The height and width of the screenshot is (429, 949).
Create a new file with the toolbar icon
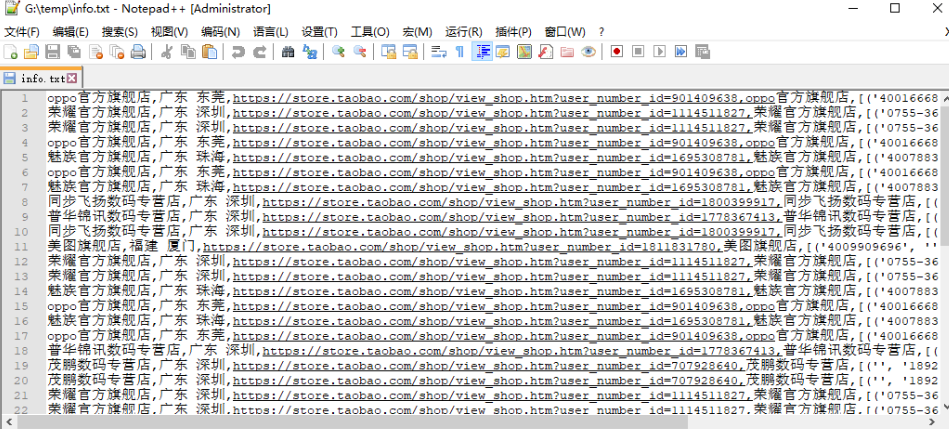point(10,52)
